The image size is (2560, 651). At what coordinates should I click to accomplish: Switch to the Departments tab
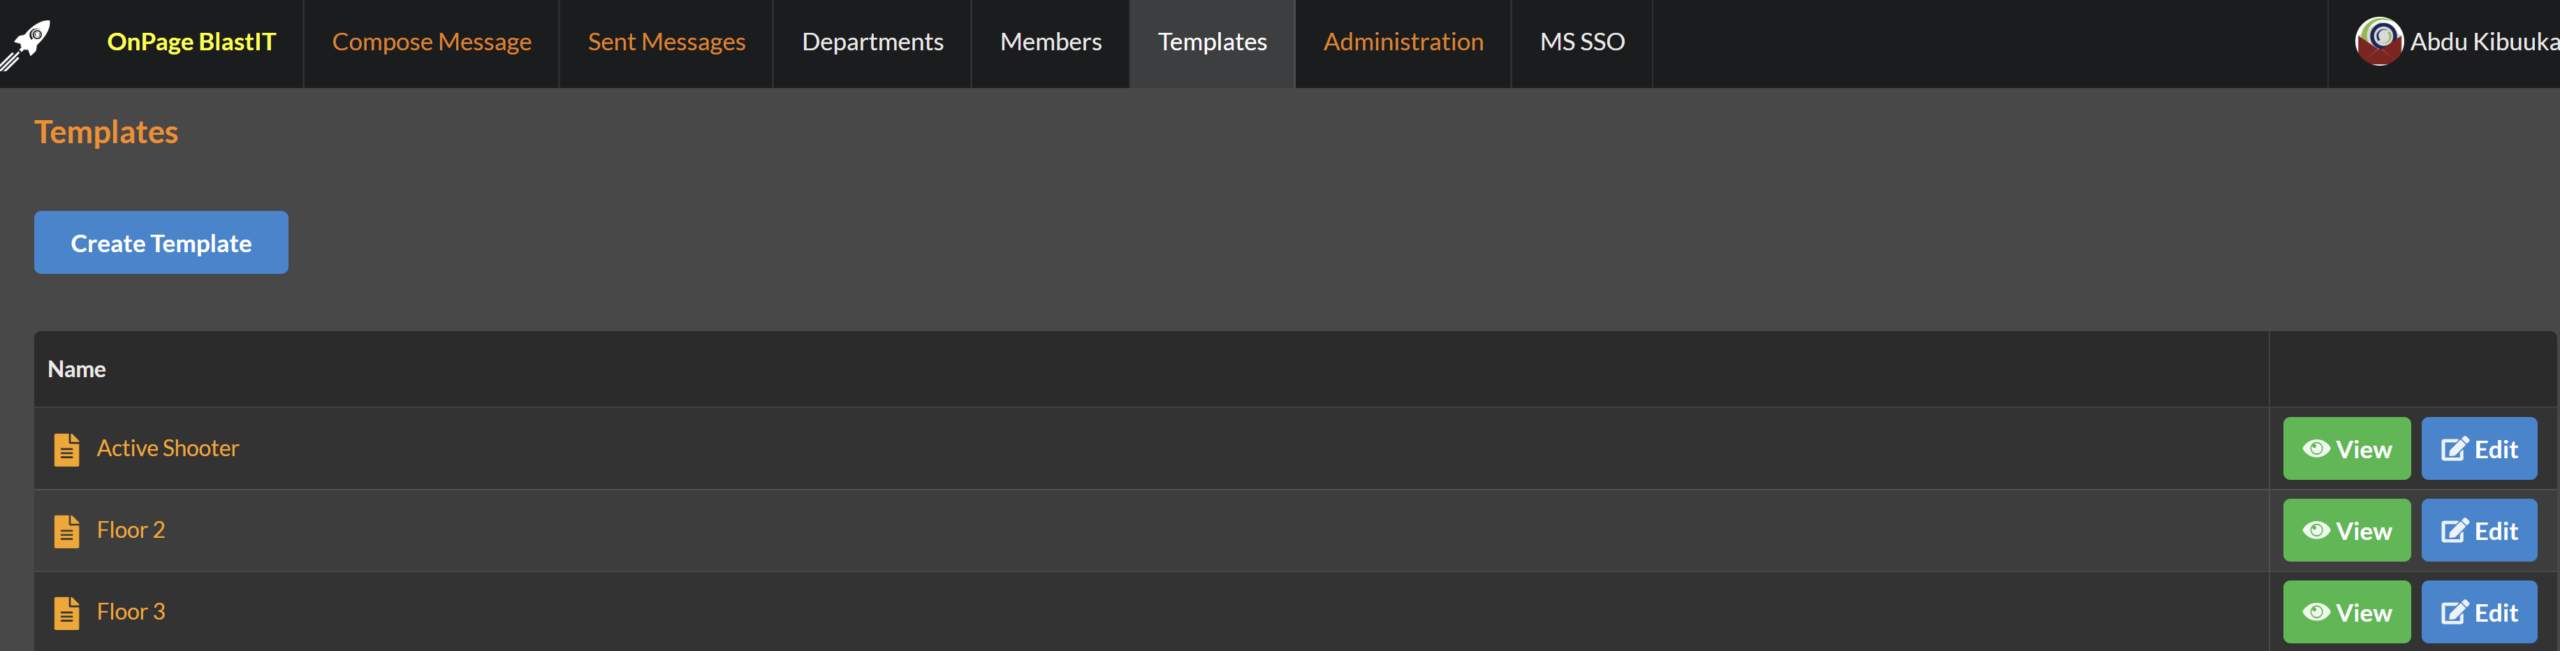(872, 42)
